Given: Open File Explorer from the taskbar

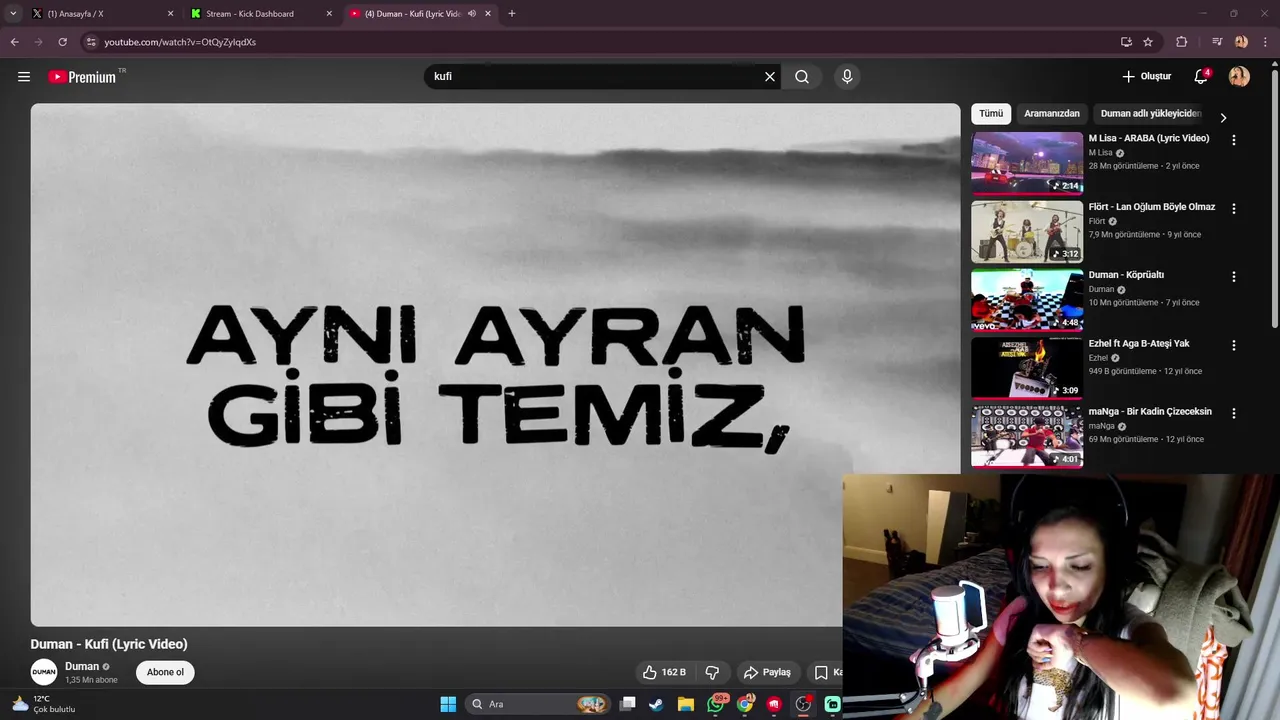Looking at the screenshot, I should (x=686, y=704).
